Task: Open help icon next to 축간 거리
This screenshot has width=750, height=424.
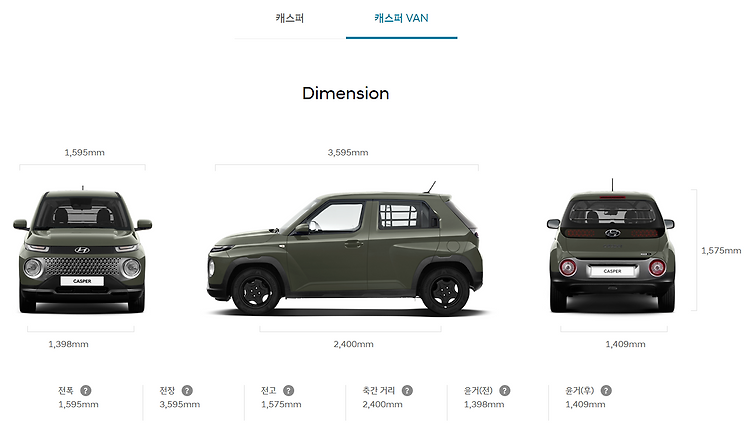Action: click(407, 391)
